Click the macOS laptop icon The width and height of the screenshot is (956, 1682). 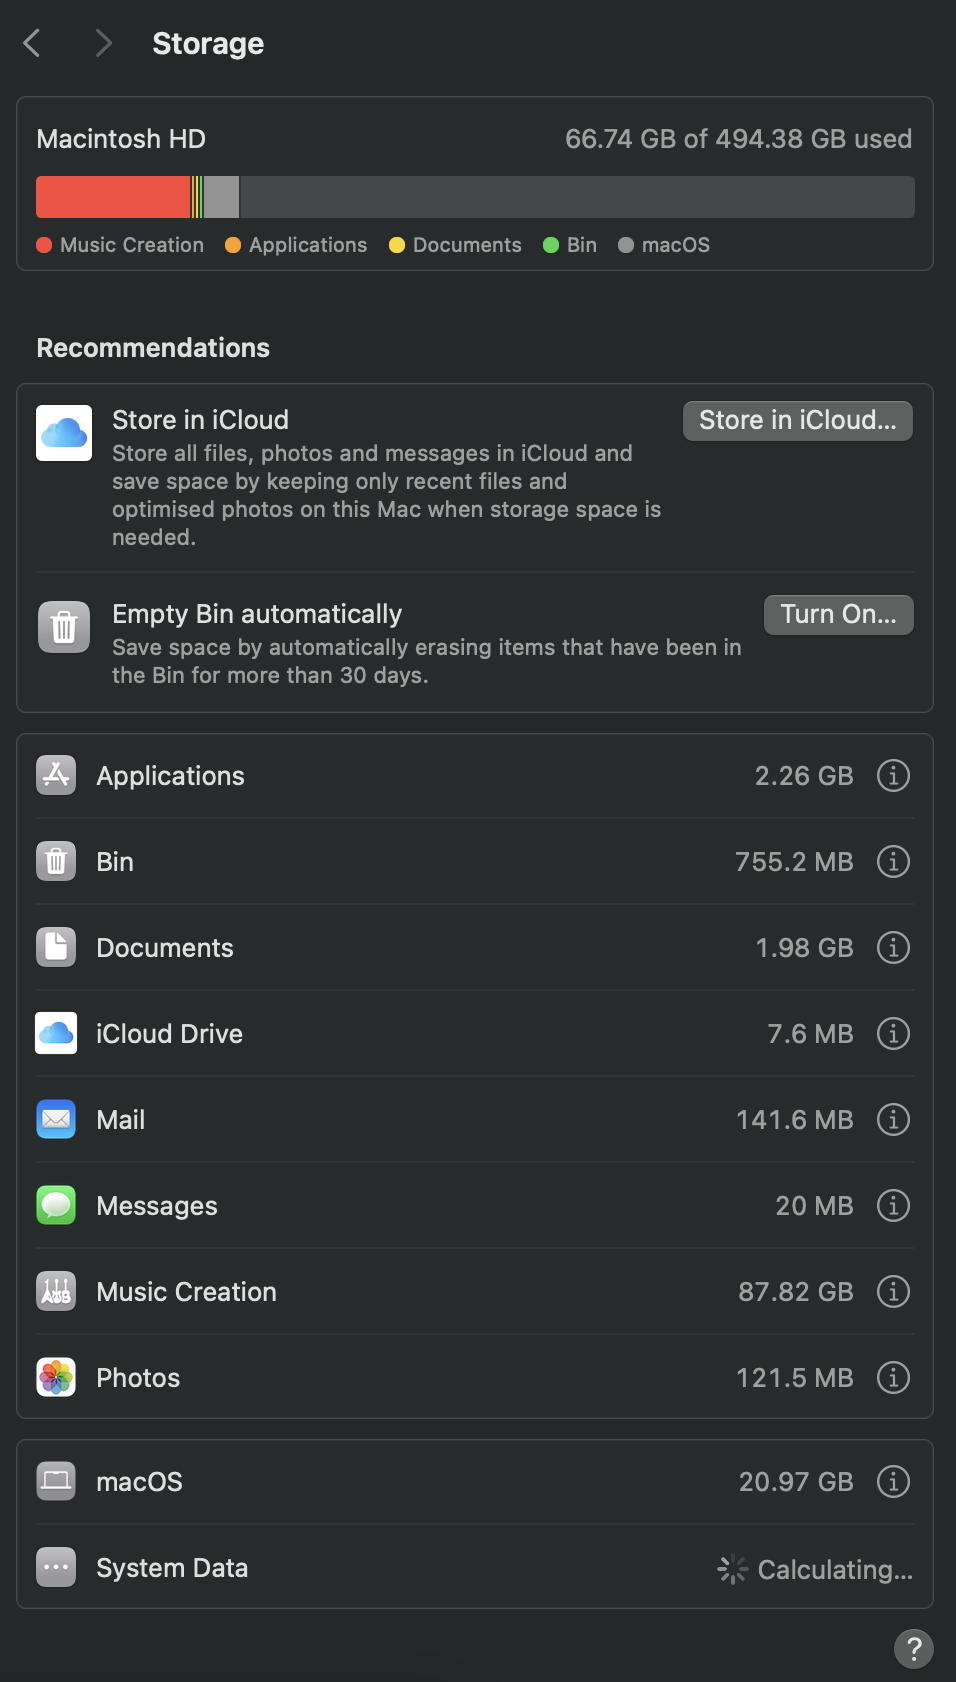pos(56,1481)
